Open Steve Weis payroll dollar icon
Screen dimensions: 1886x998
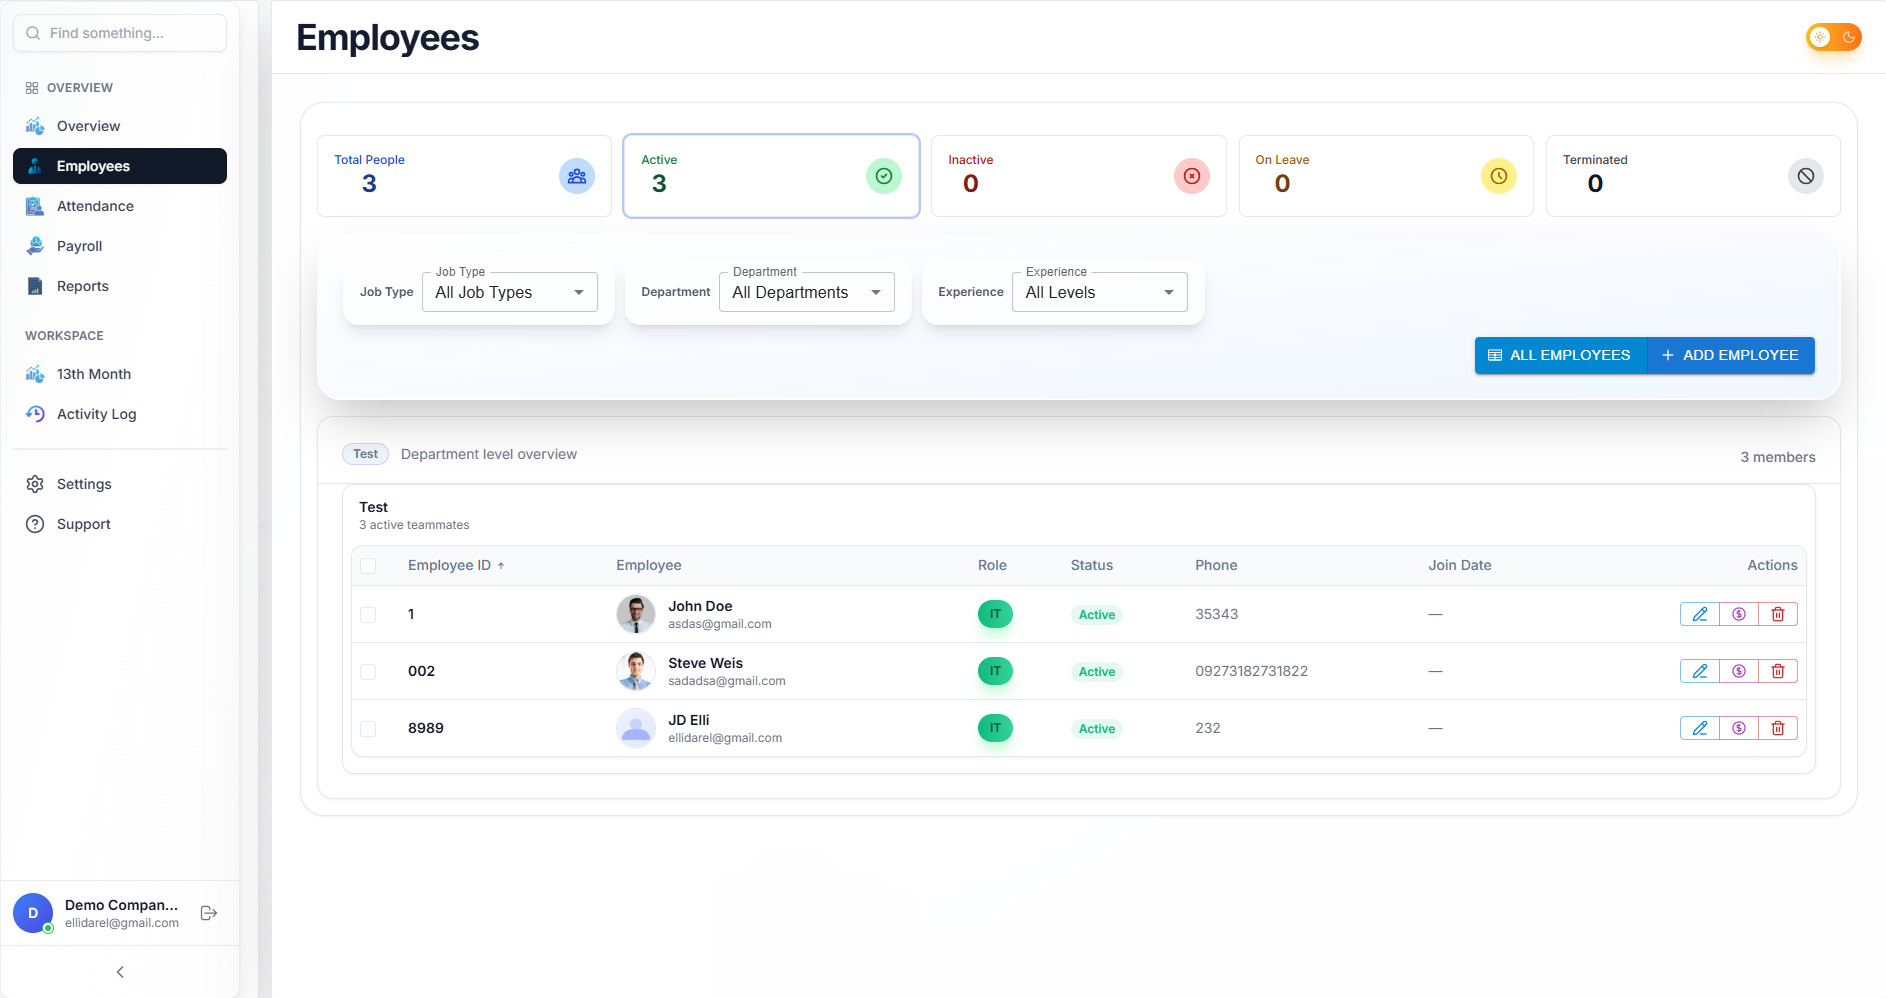tap(1739, 671)
